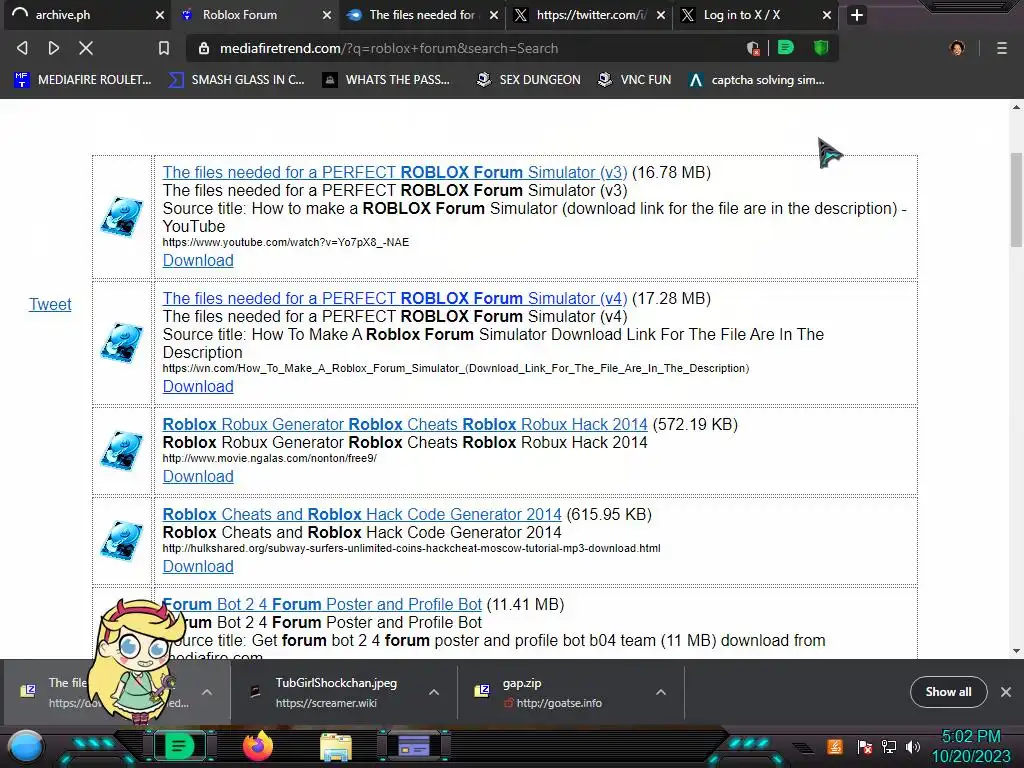
Task: Open the Forum Simulator (v3) title link
Action: (x=394, y=172)
